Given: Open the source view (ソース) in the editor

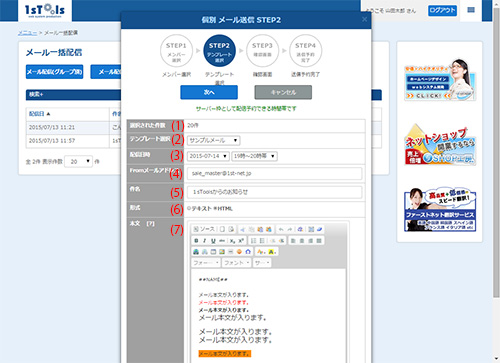Looking at the screenshot, I should (x=204, y=229).
